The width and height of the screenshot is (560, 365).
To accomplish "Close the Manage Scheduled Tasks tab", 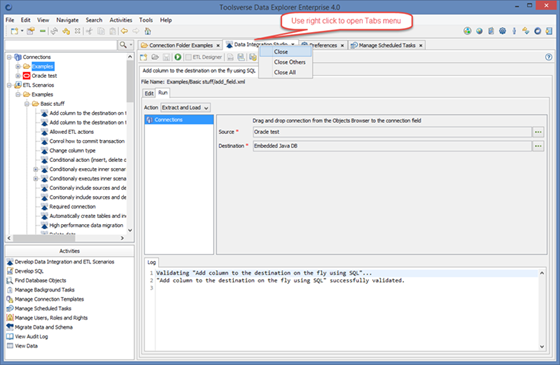I will point(421,45).
